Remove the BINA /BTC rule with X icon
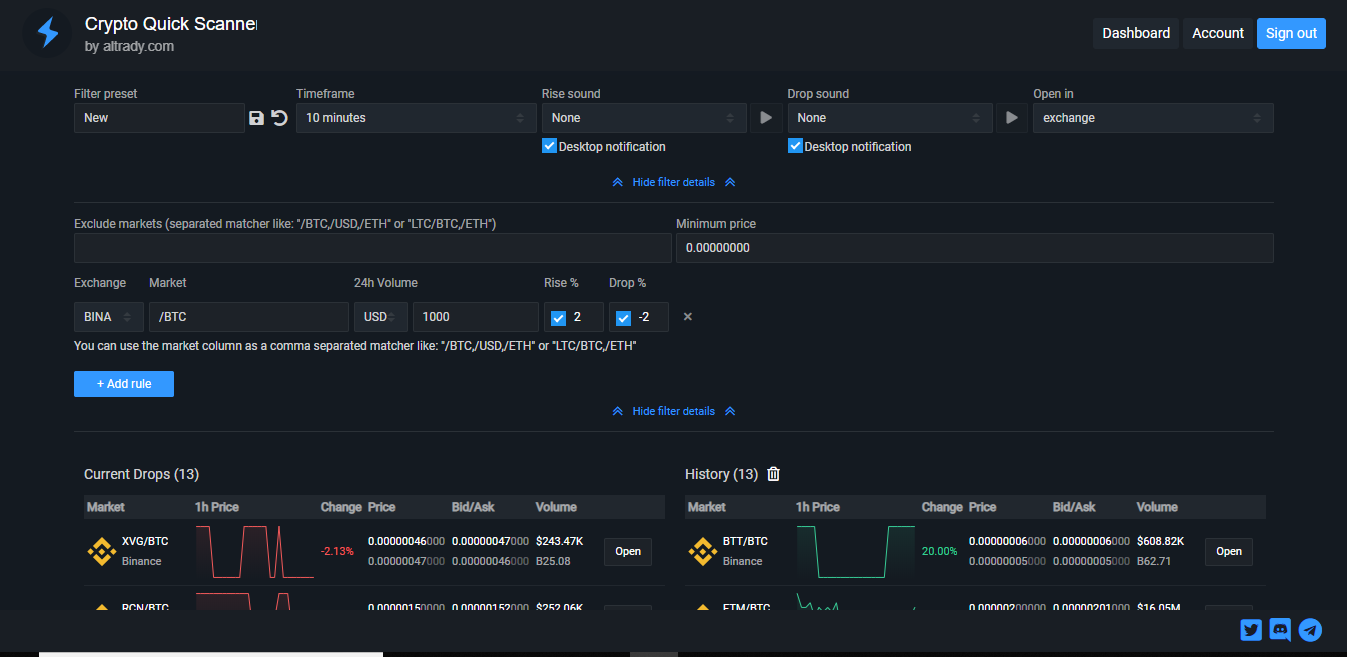The image size is (1347, 657). tap(687, 316)
